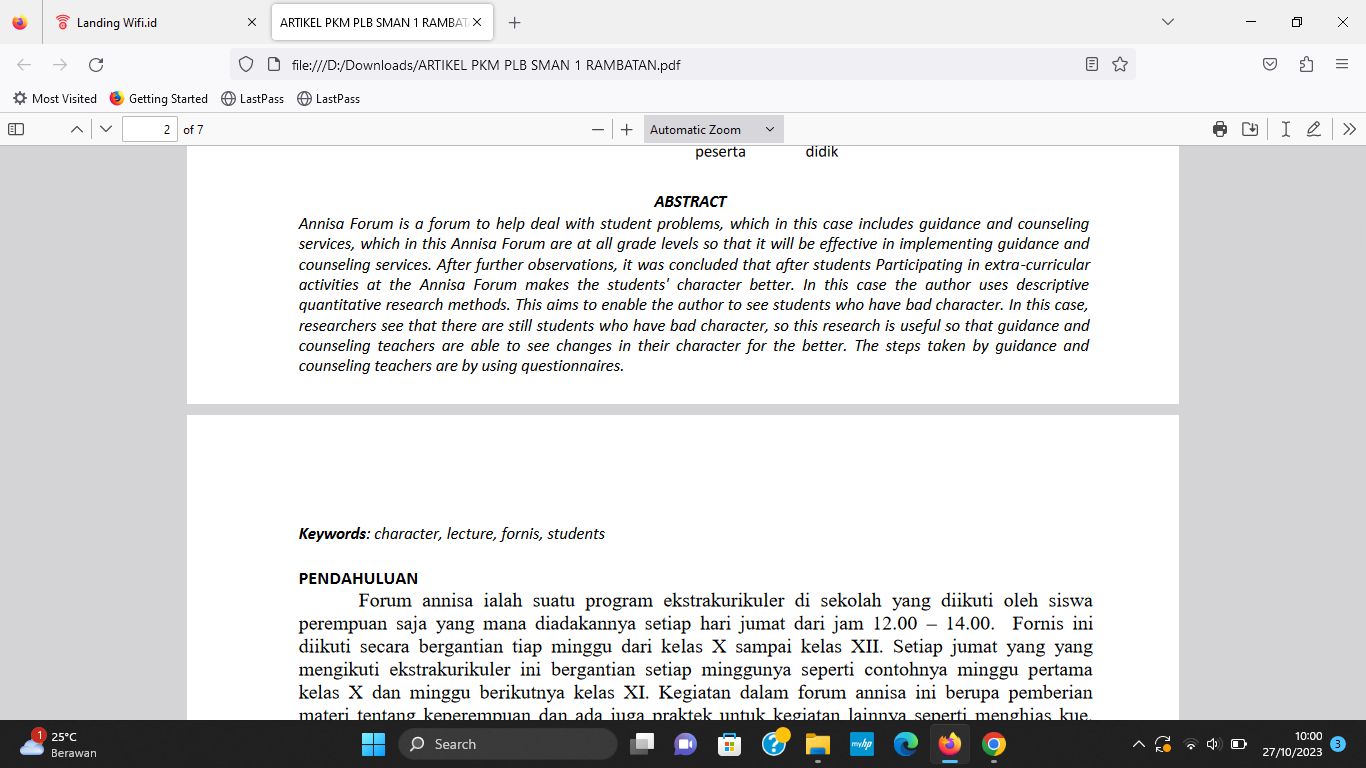Launch the Chat app from the taskbar
The image size is (1366, 768).
[x=686, y=744]
